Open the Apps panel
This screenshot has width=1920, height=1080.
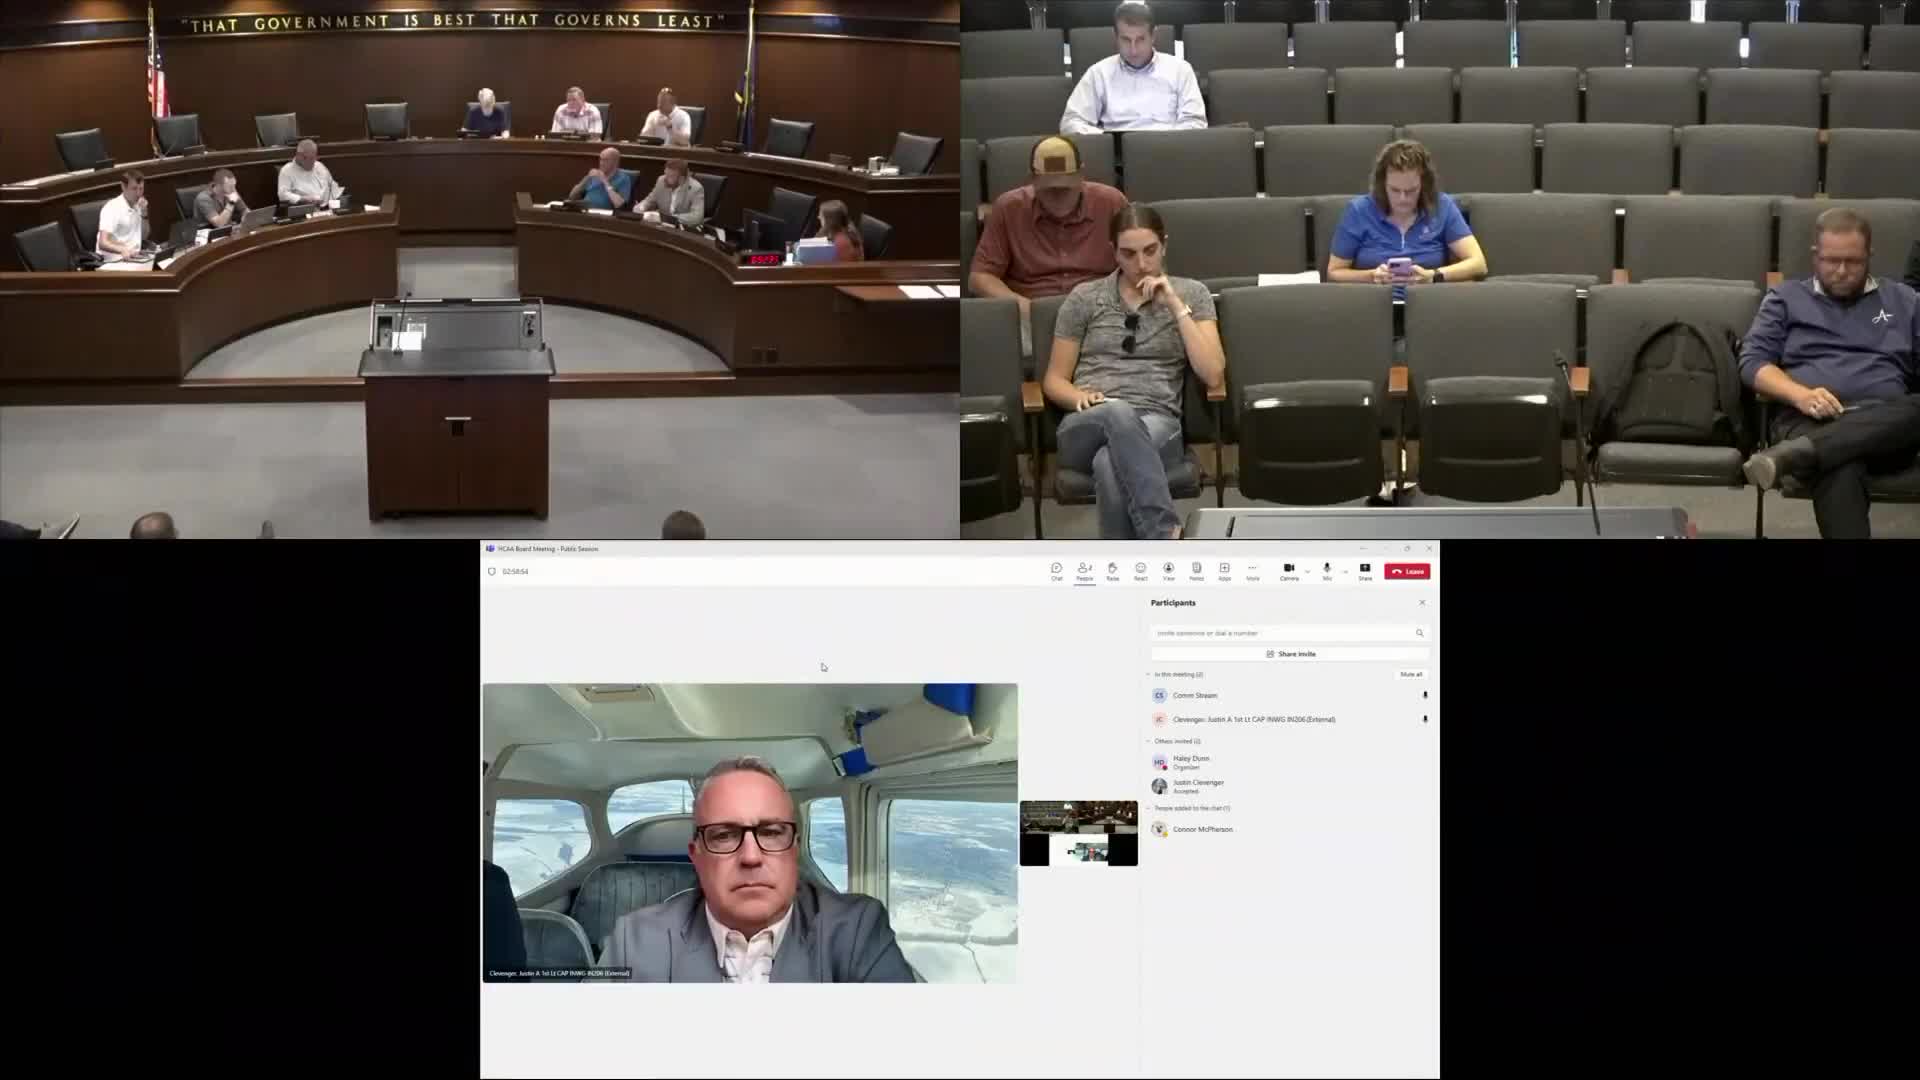pos(1224,569)
